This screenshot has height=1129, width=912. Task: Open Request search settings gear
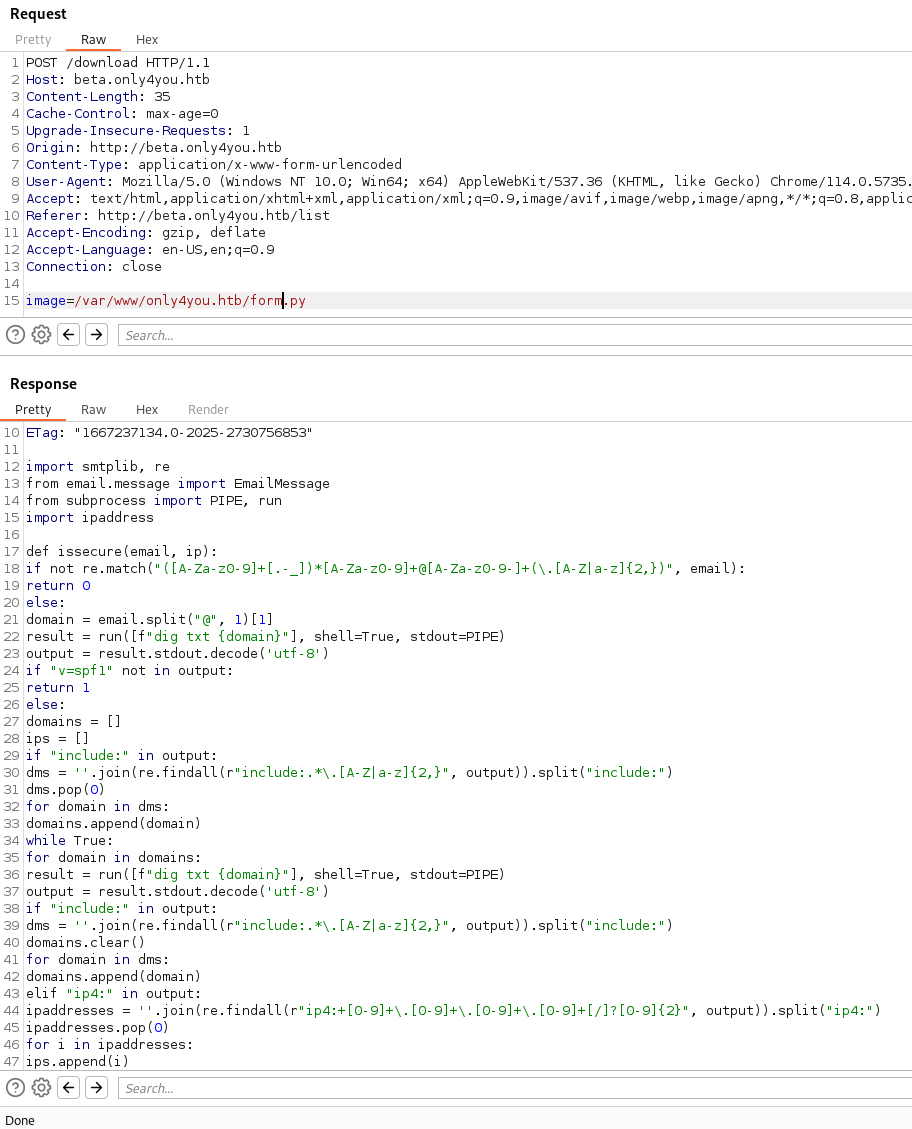click(41, 335)
